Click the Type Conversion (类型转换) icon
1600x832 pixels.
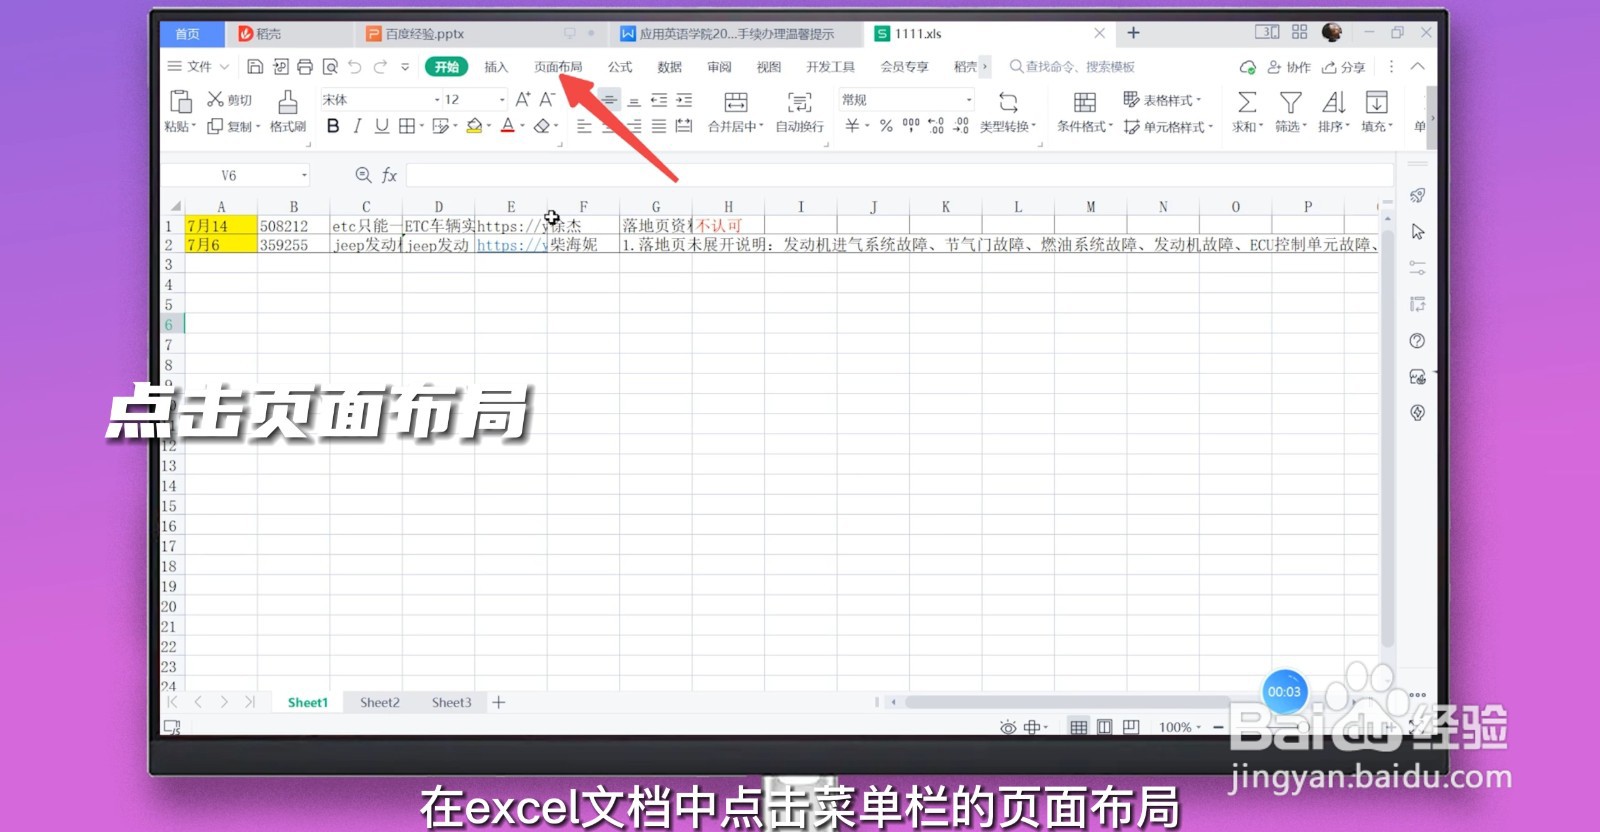[x=1008, y=102]
